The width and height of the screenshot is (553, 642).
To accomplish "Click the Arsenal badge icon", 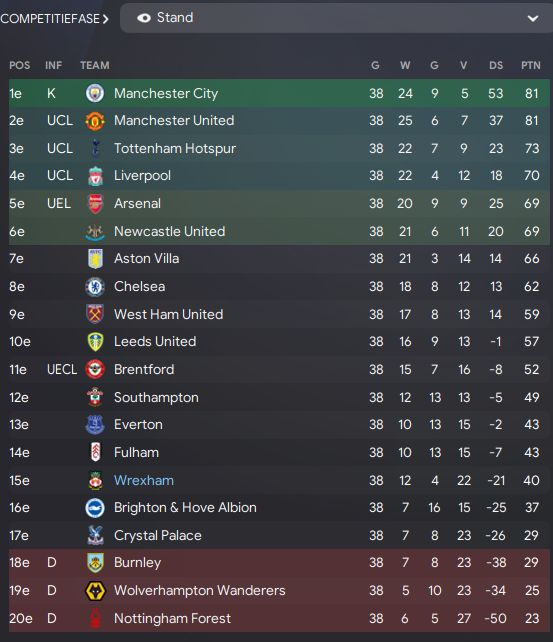I will (x=95, y=203).
